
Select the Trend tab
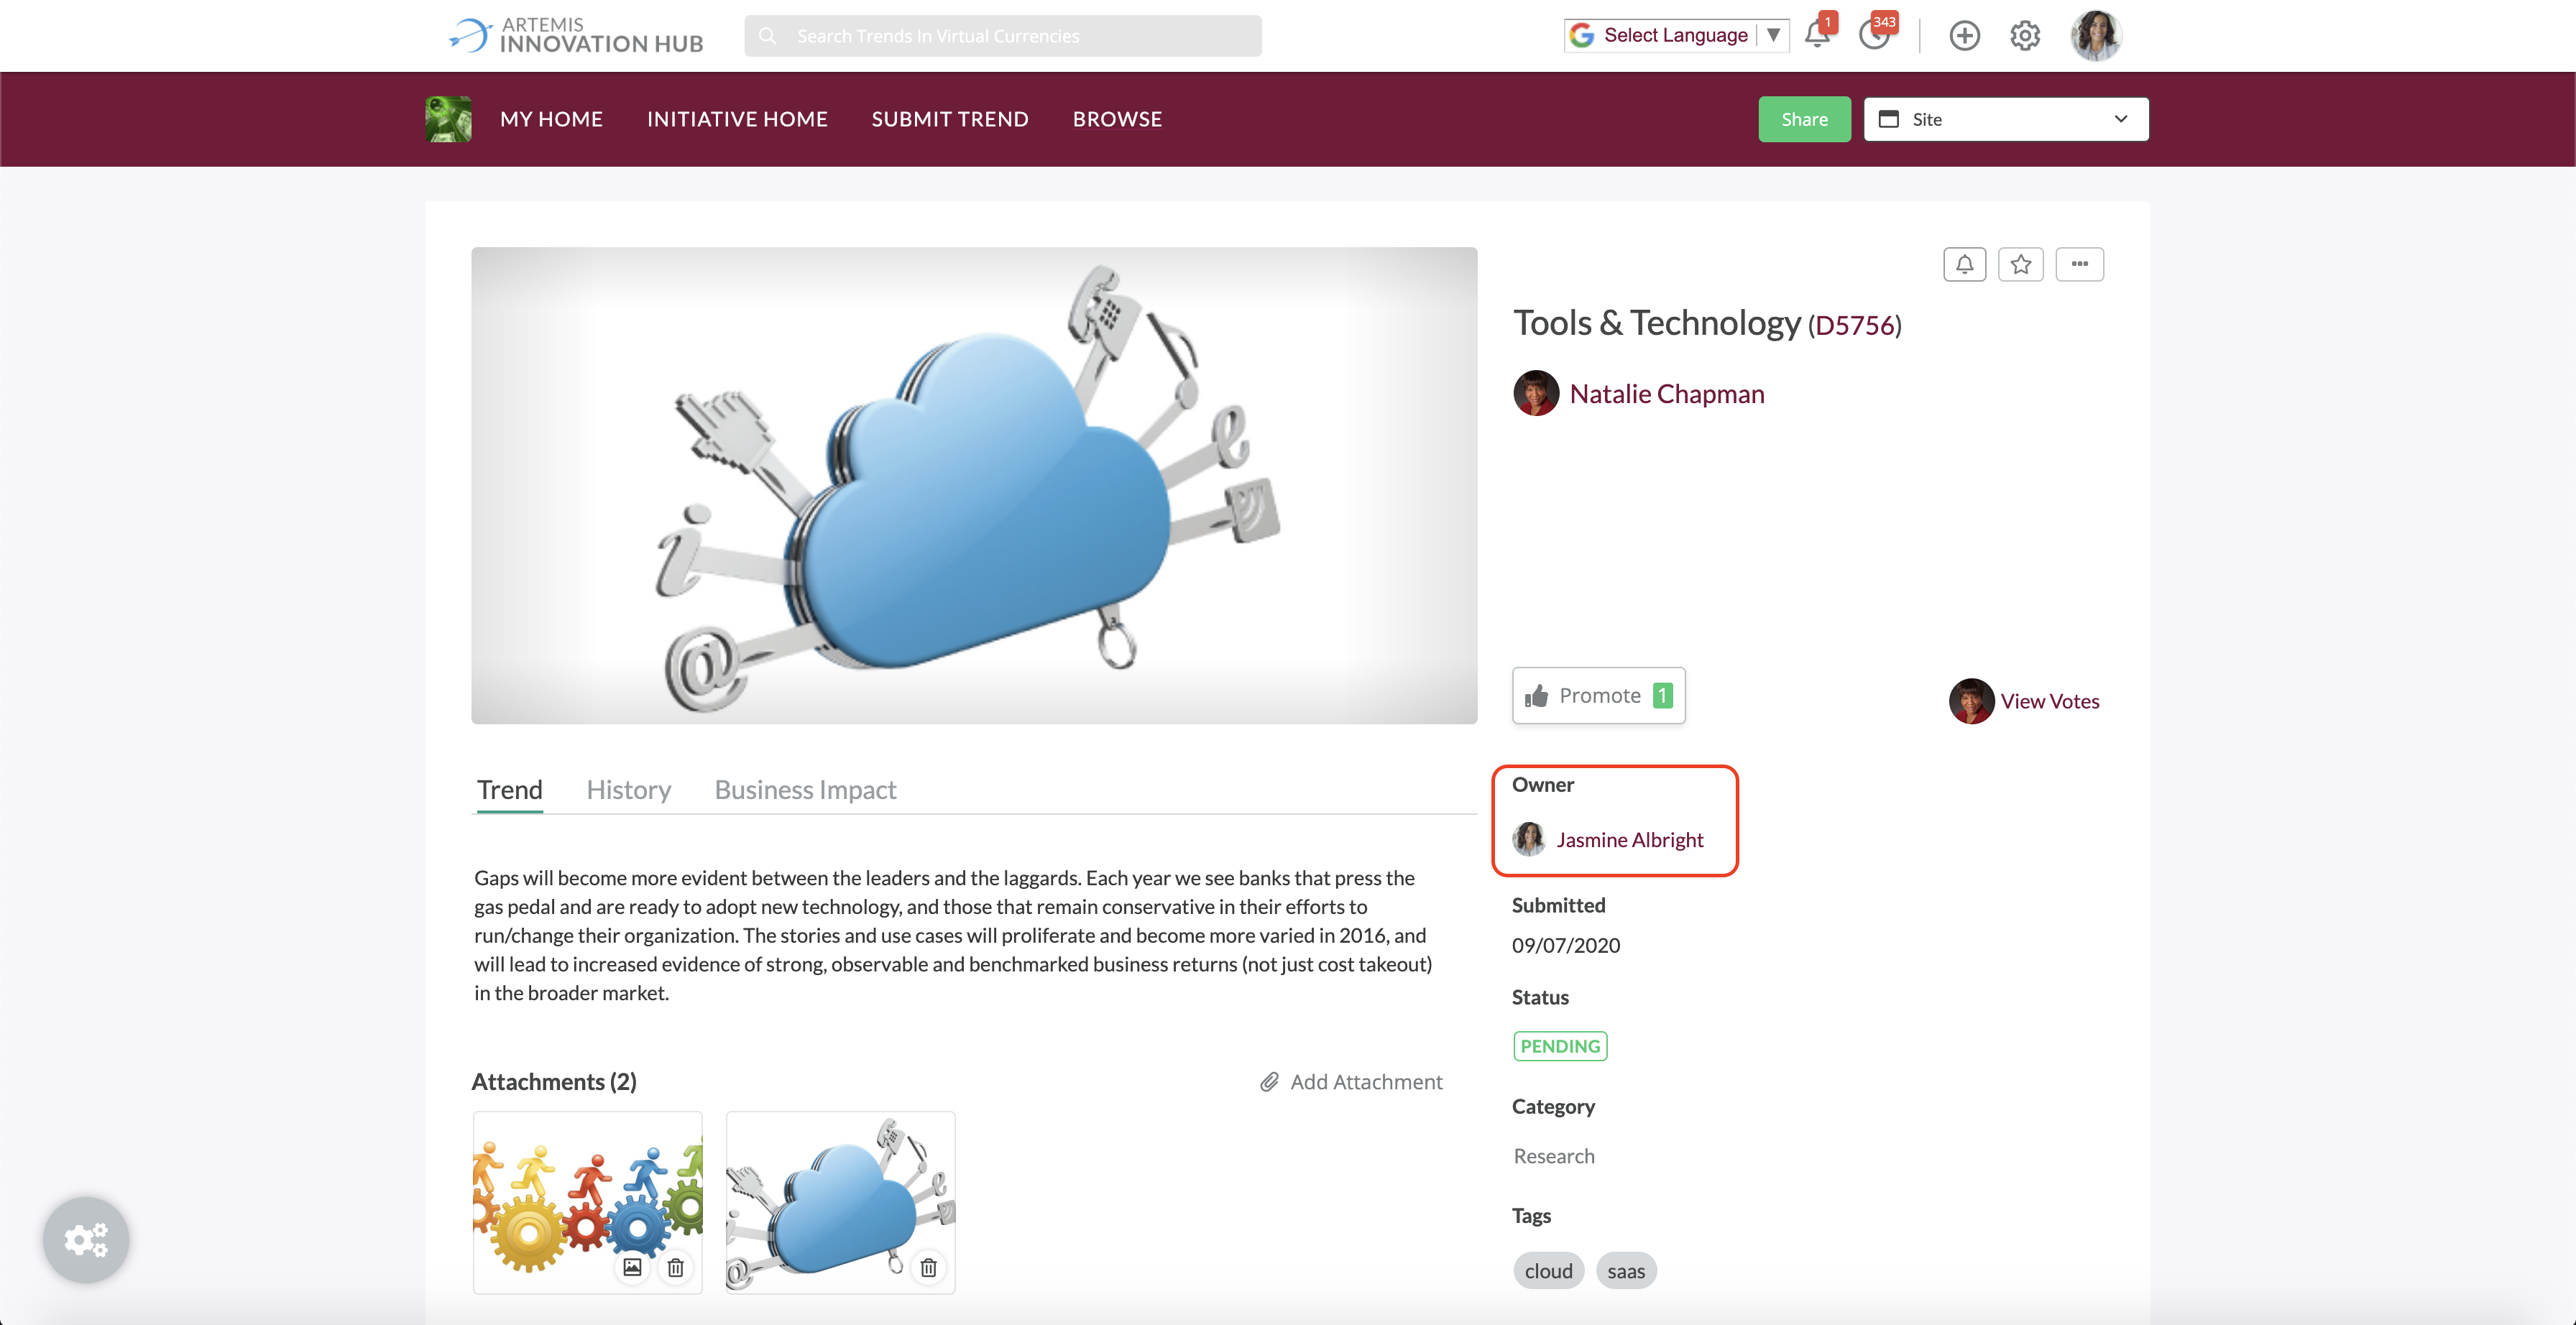tap(510, 790)
